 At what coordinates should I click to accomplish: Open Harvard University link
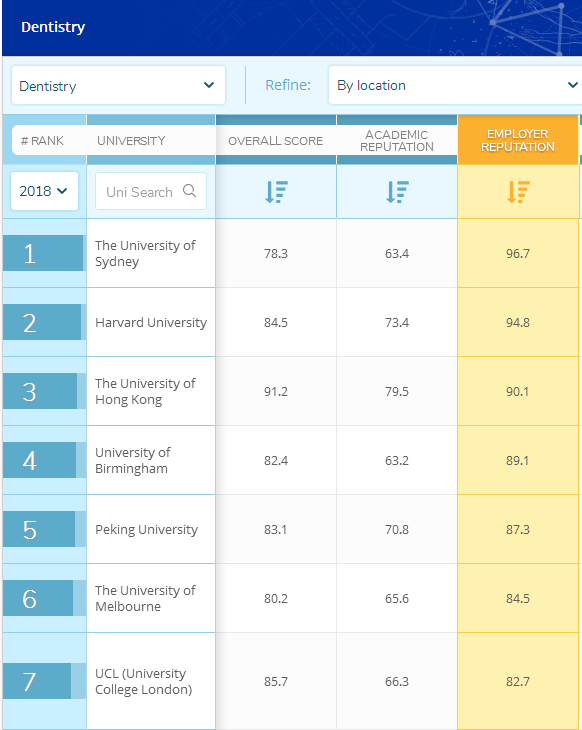(151, 322)
